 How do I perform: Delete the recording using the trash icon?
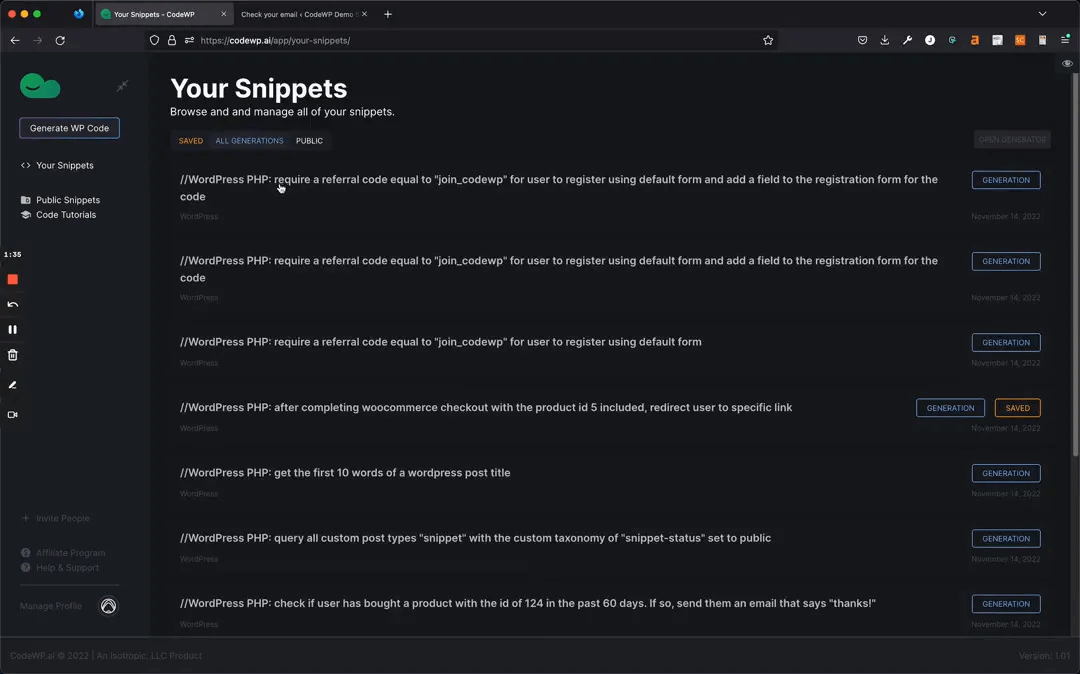point(13,355)
